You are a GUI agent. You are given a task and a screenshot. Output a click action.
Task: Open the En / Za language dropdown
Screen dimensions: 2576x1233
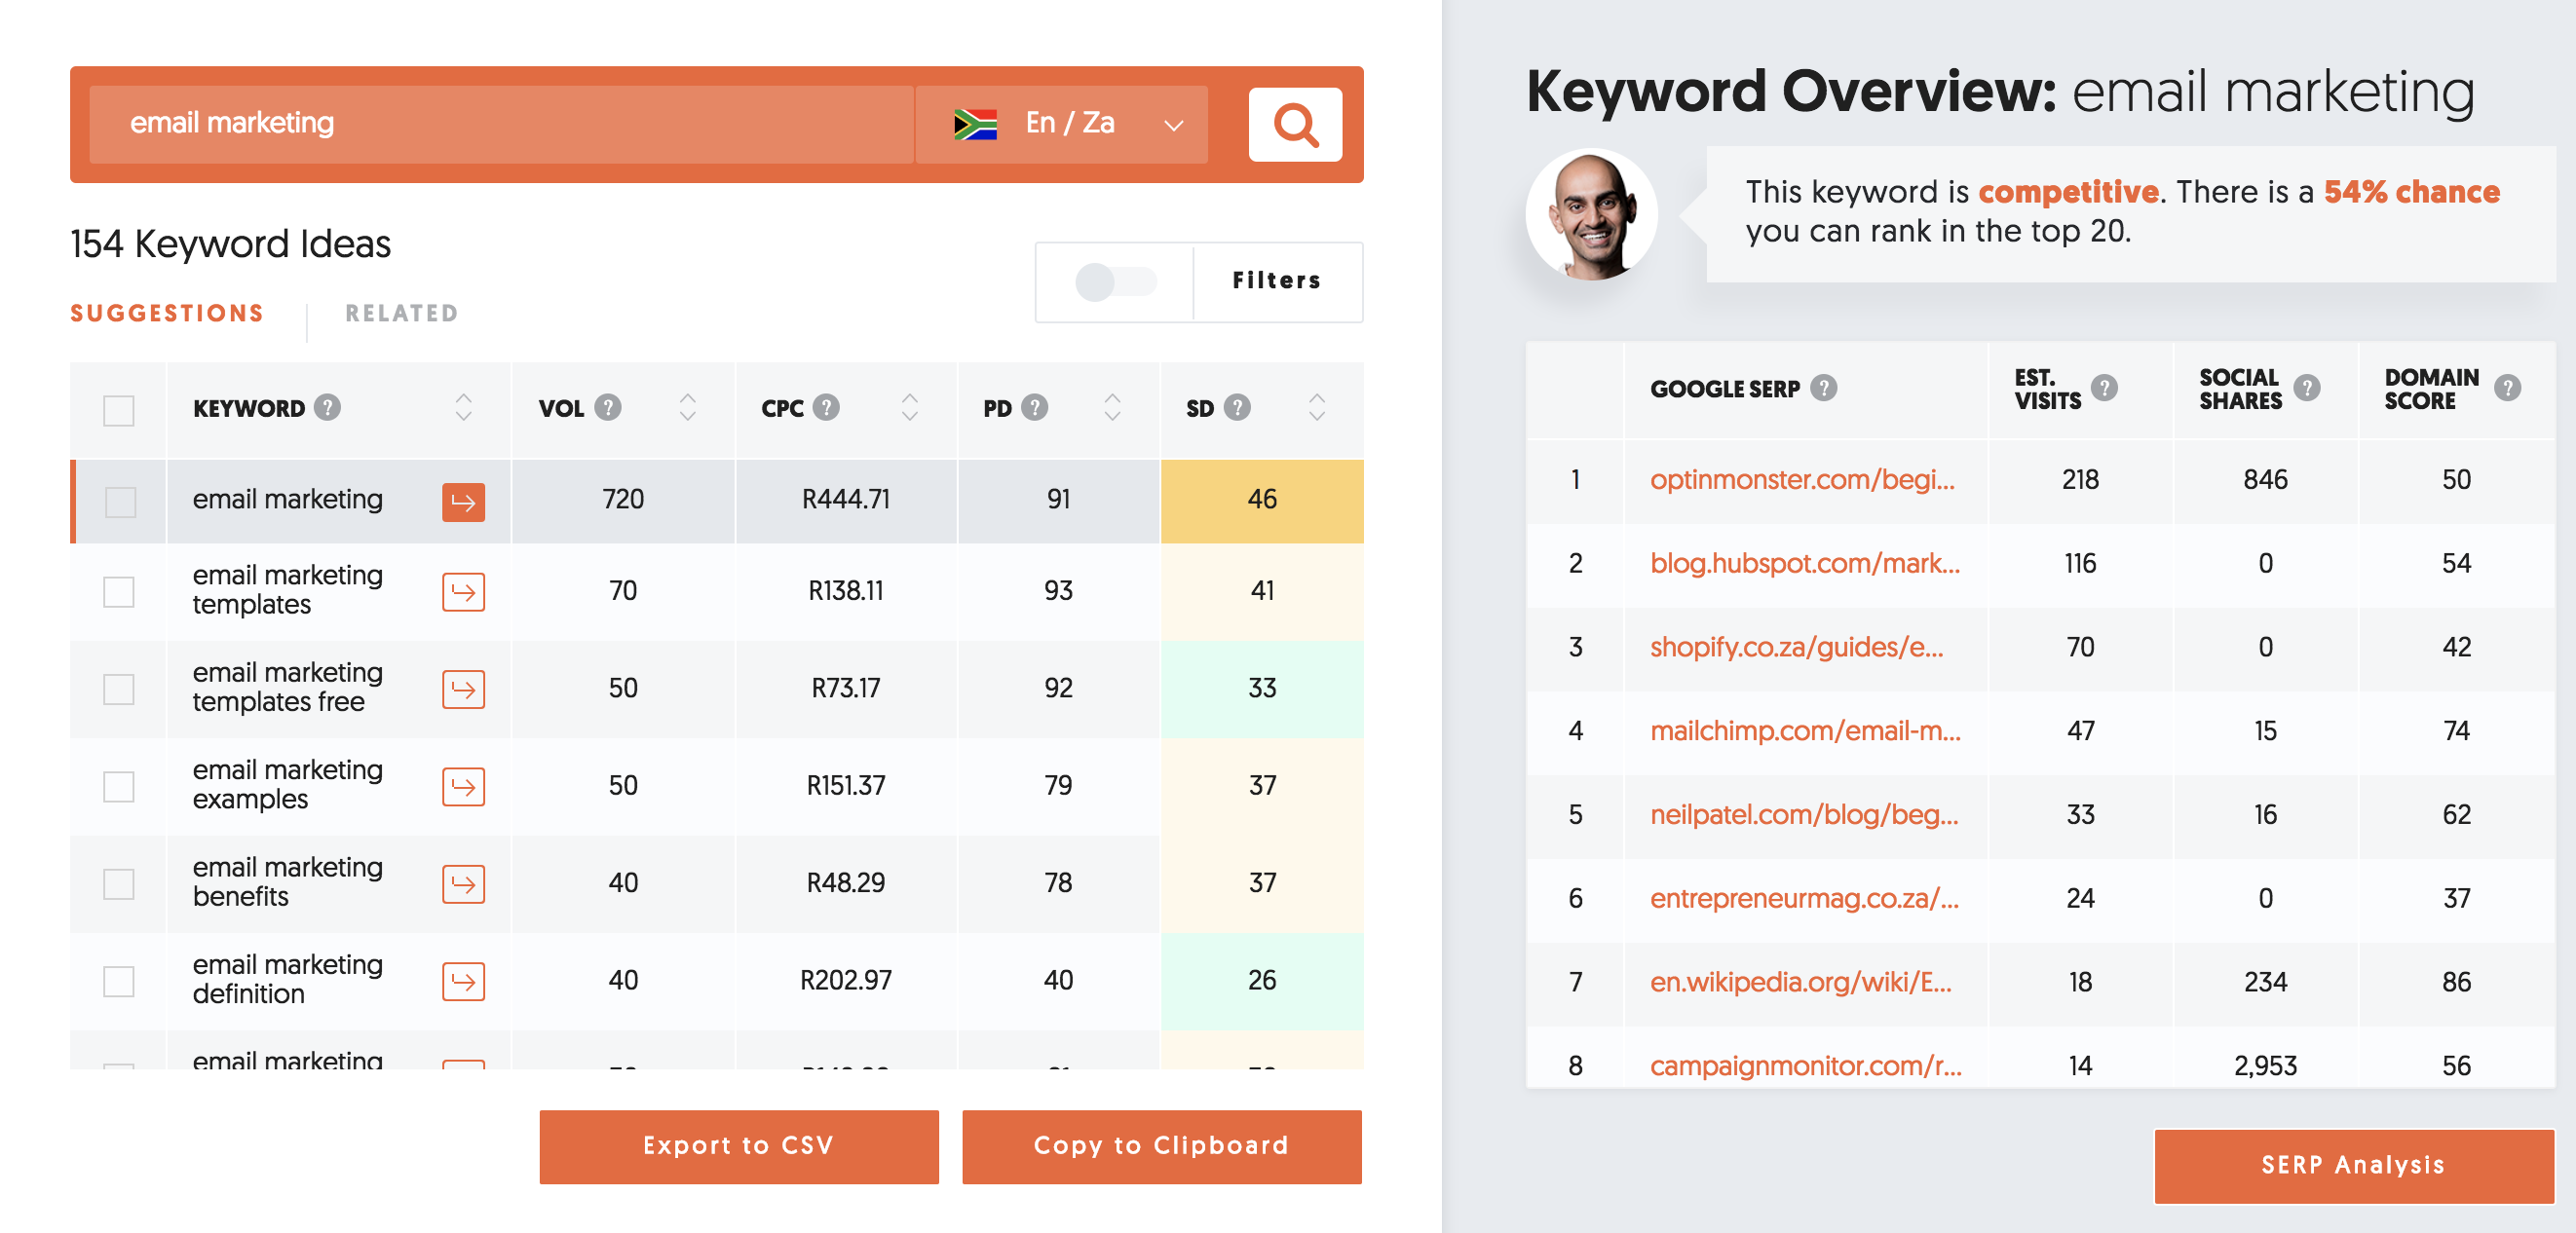click(x=1061, y=124)
